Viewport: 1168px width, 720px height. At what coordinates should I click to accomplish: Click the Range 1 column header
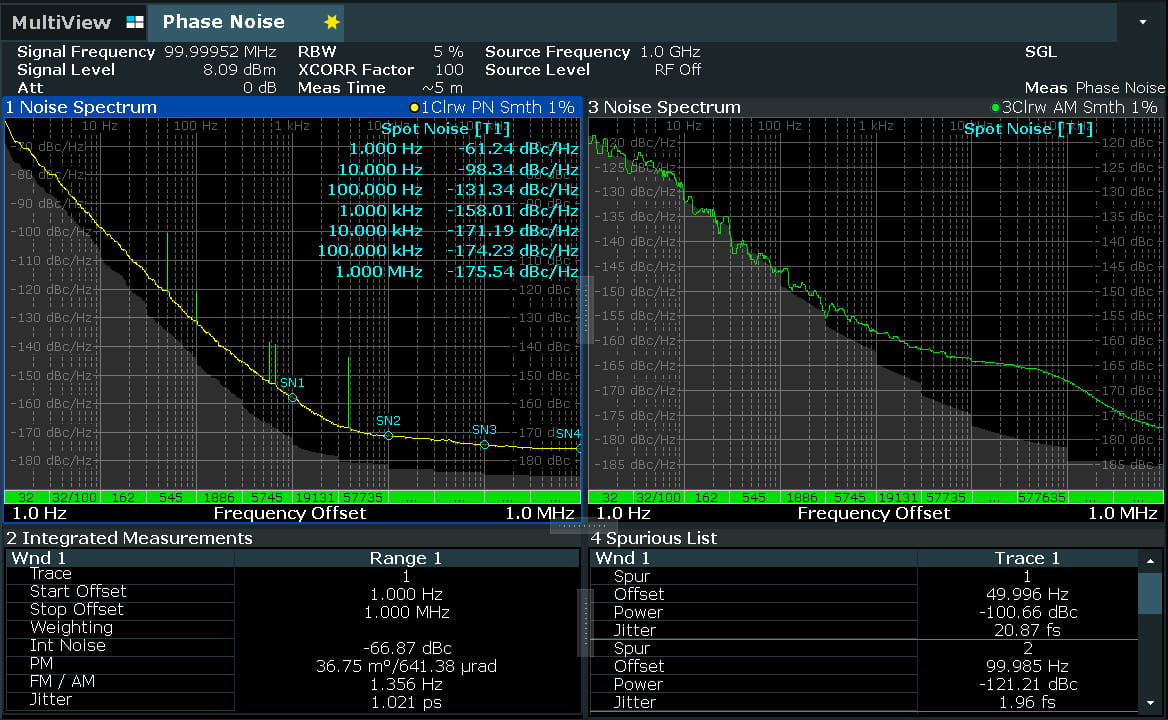[x=405, y=558]
